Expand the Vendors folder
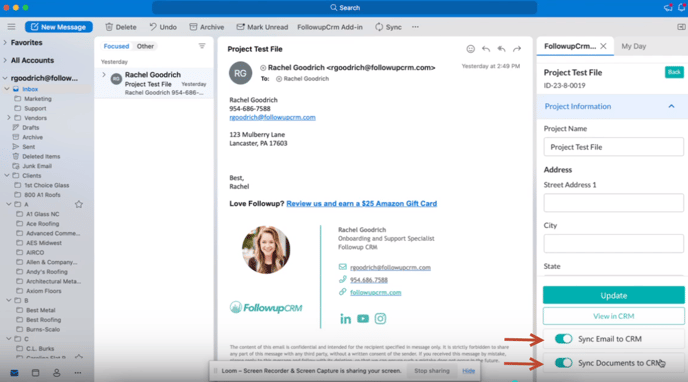 pyautogui.click(x=8, y=118)
